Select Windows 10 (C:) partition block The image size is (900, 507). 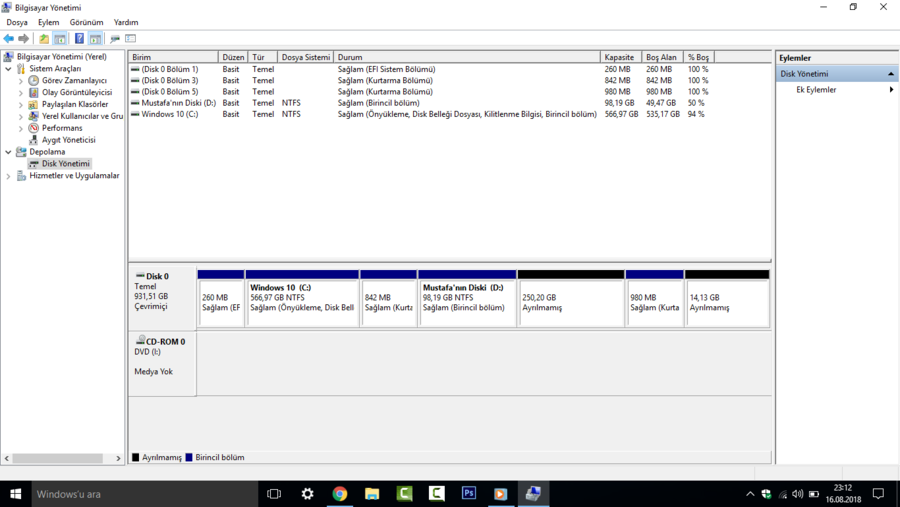(302, 299)
